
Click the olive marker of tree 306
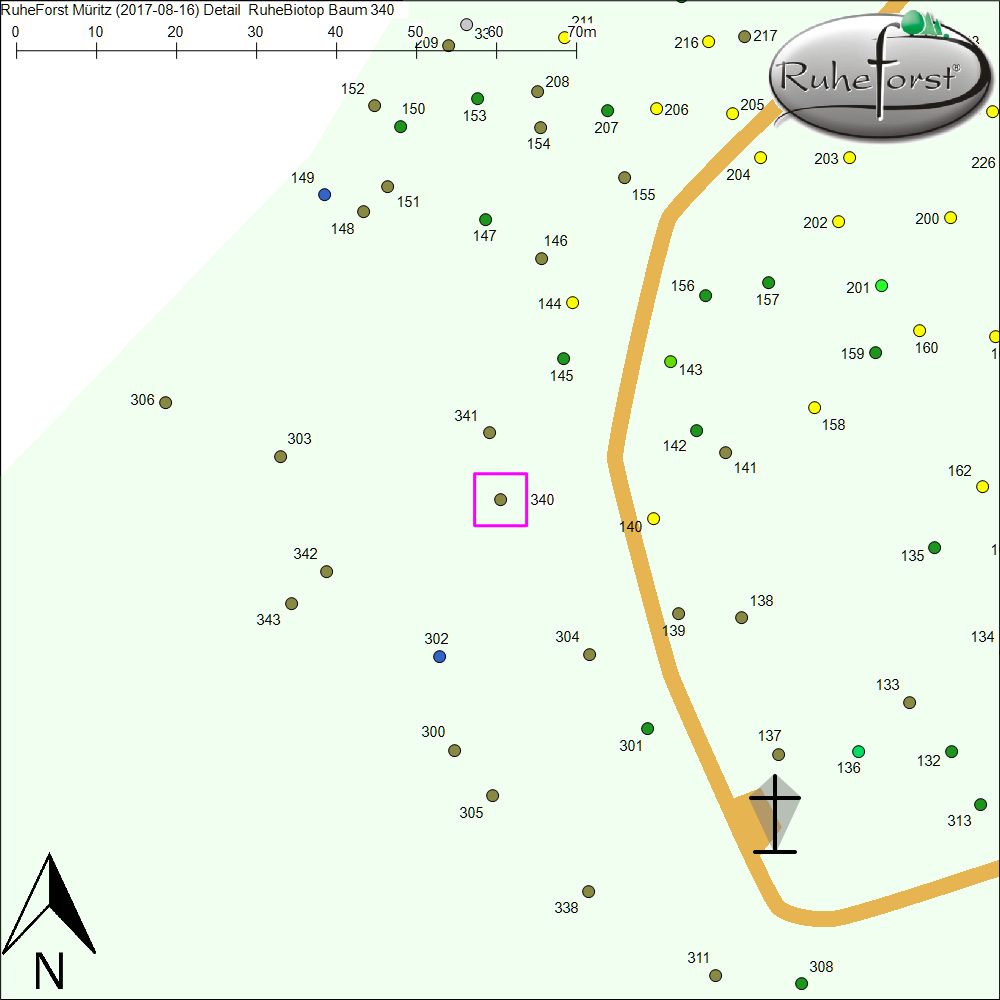point(166,403)
